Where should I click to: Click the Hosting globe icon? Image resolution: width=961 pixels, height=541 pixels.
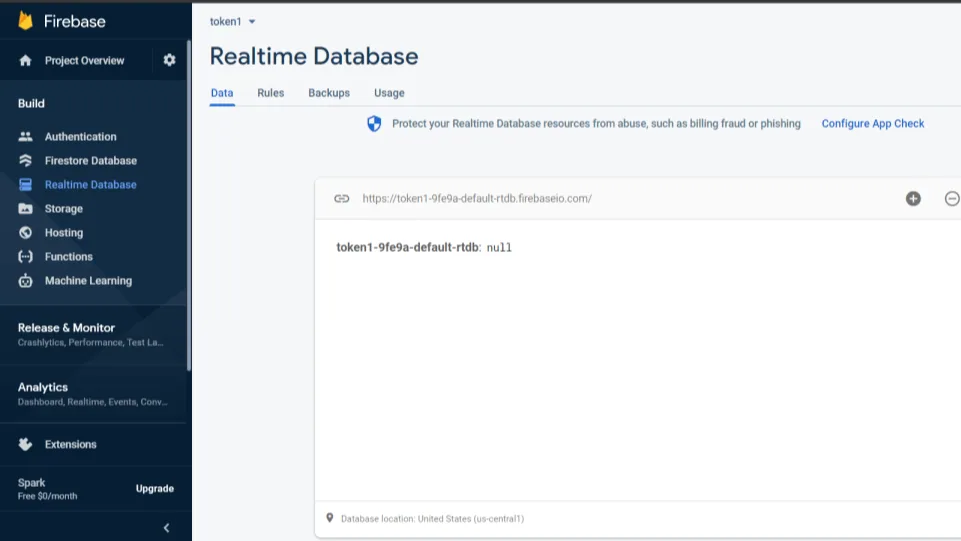25,232
